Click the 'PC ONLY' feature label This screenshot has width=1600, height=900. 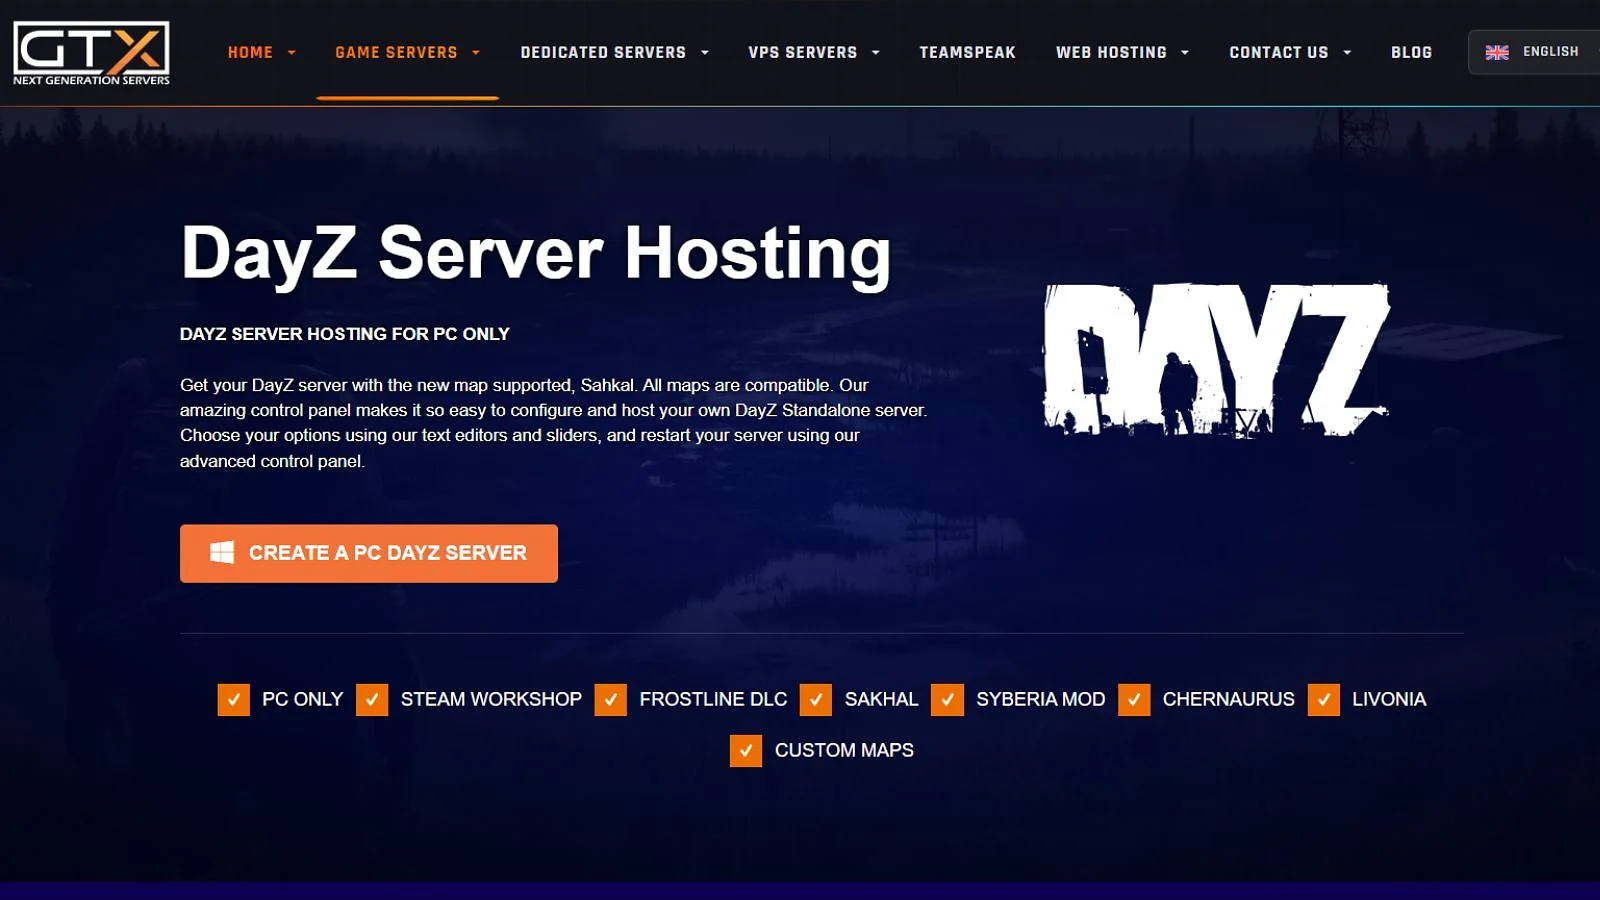(x=302, y=700)
